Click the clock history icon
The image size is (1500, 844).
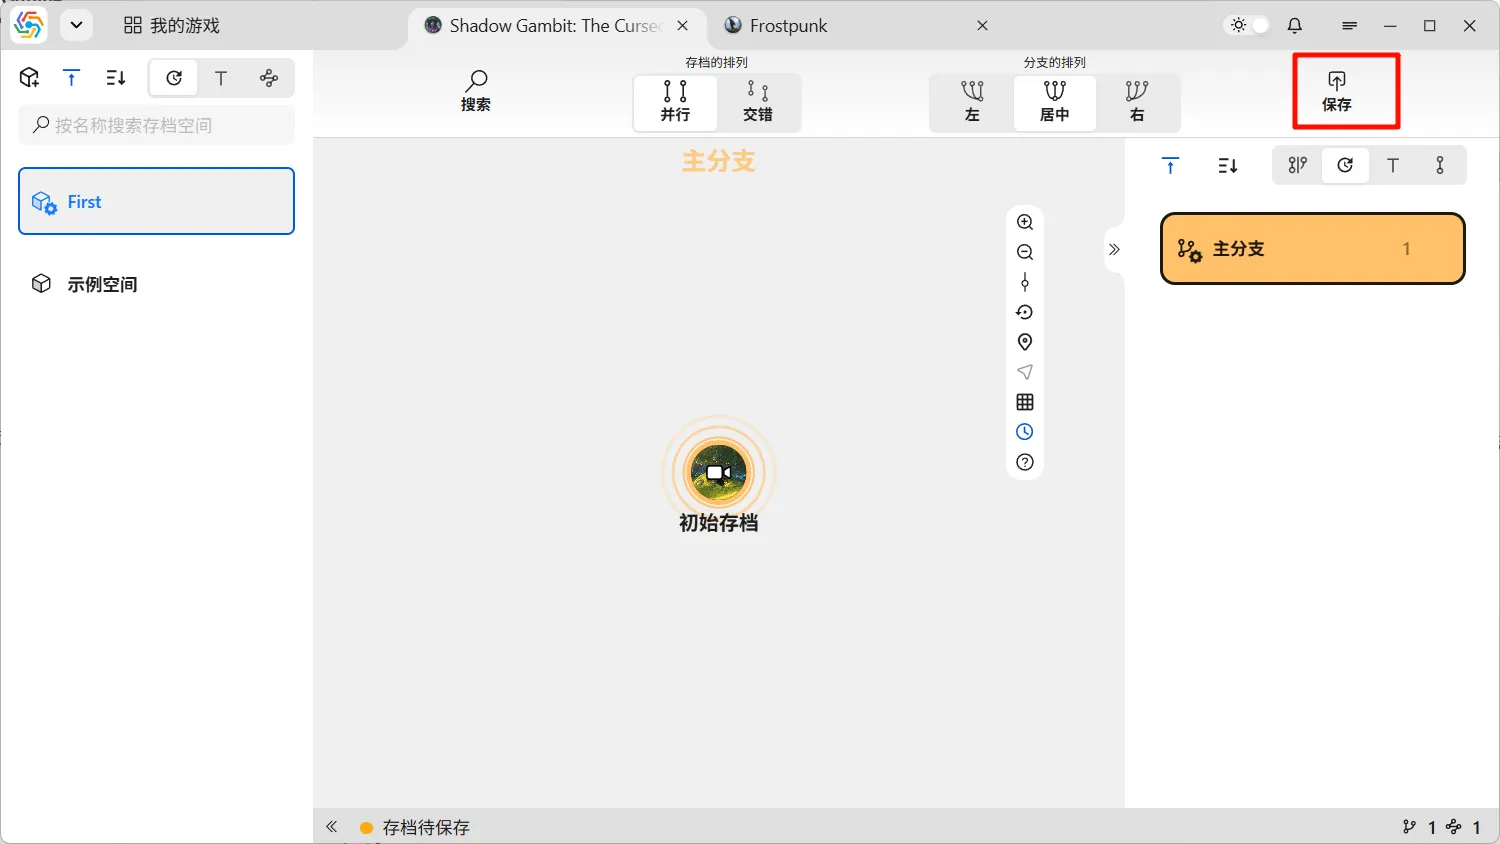click(1025, 432)
